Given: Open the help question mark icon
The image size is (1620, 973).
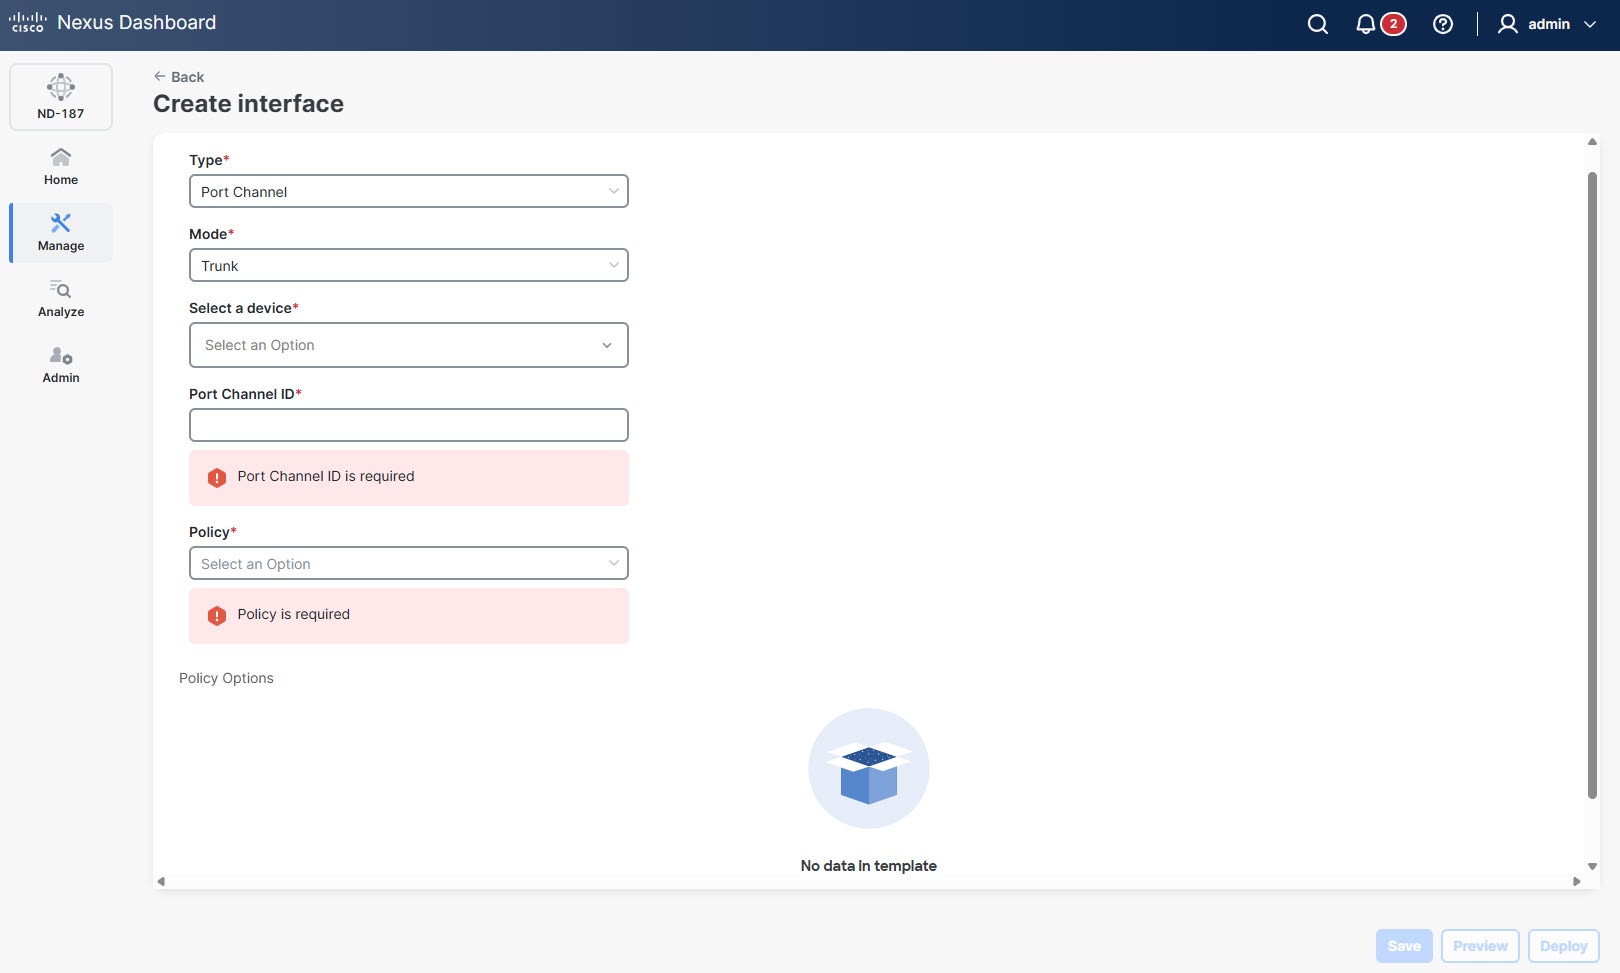Looking at the screenshot, I should pos(1443,24).
